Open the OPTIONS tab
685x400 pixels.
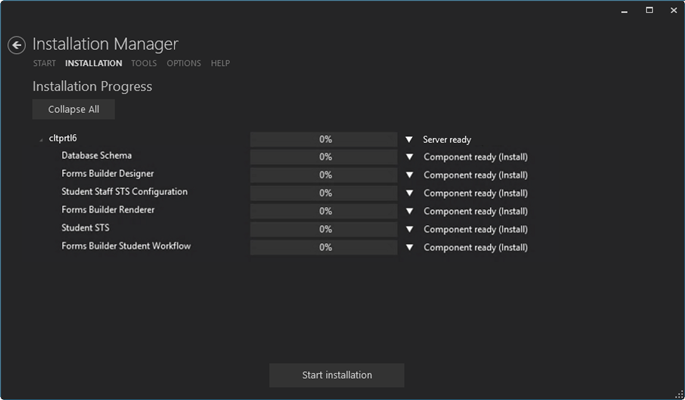point(184,63)
